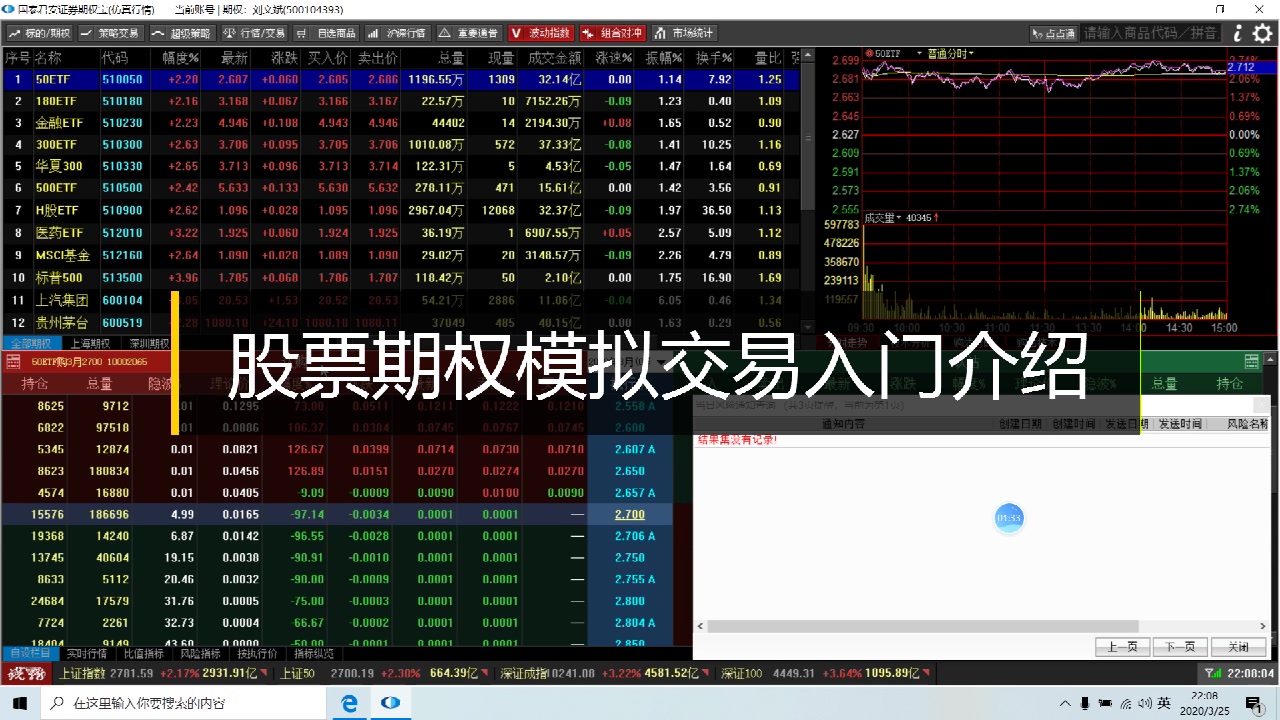Switch to the 全部期权 tab
Image resolution: width=1280 pixels, height=720 pixels.
[33, 343]
